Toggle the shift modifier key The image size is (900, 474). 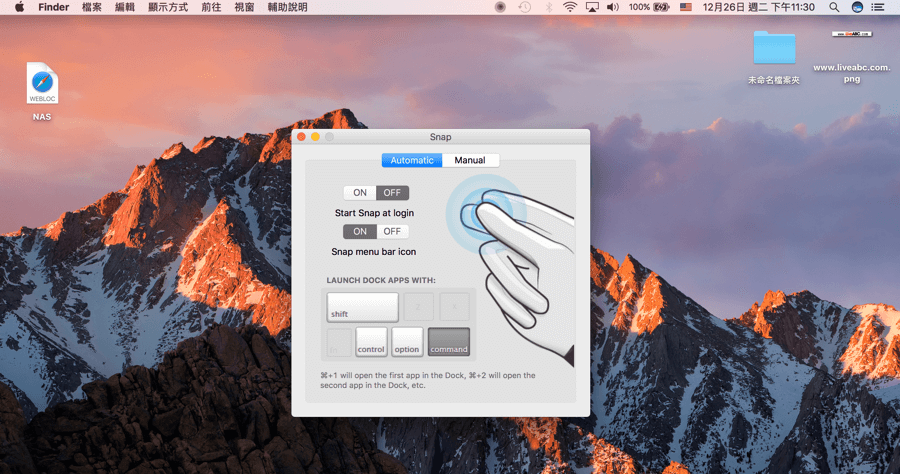[x=363, y=307]
